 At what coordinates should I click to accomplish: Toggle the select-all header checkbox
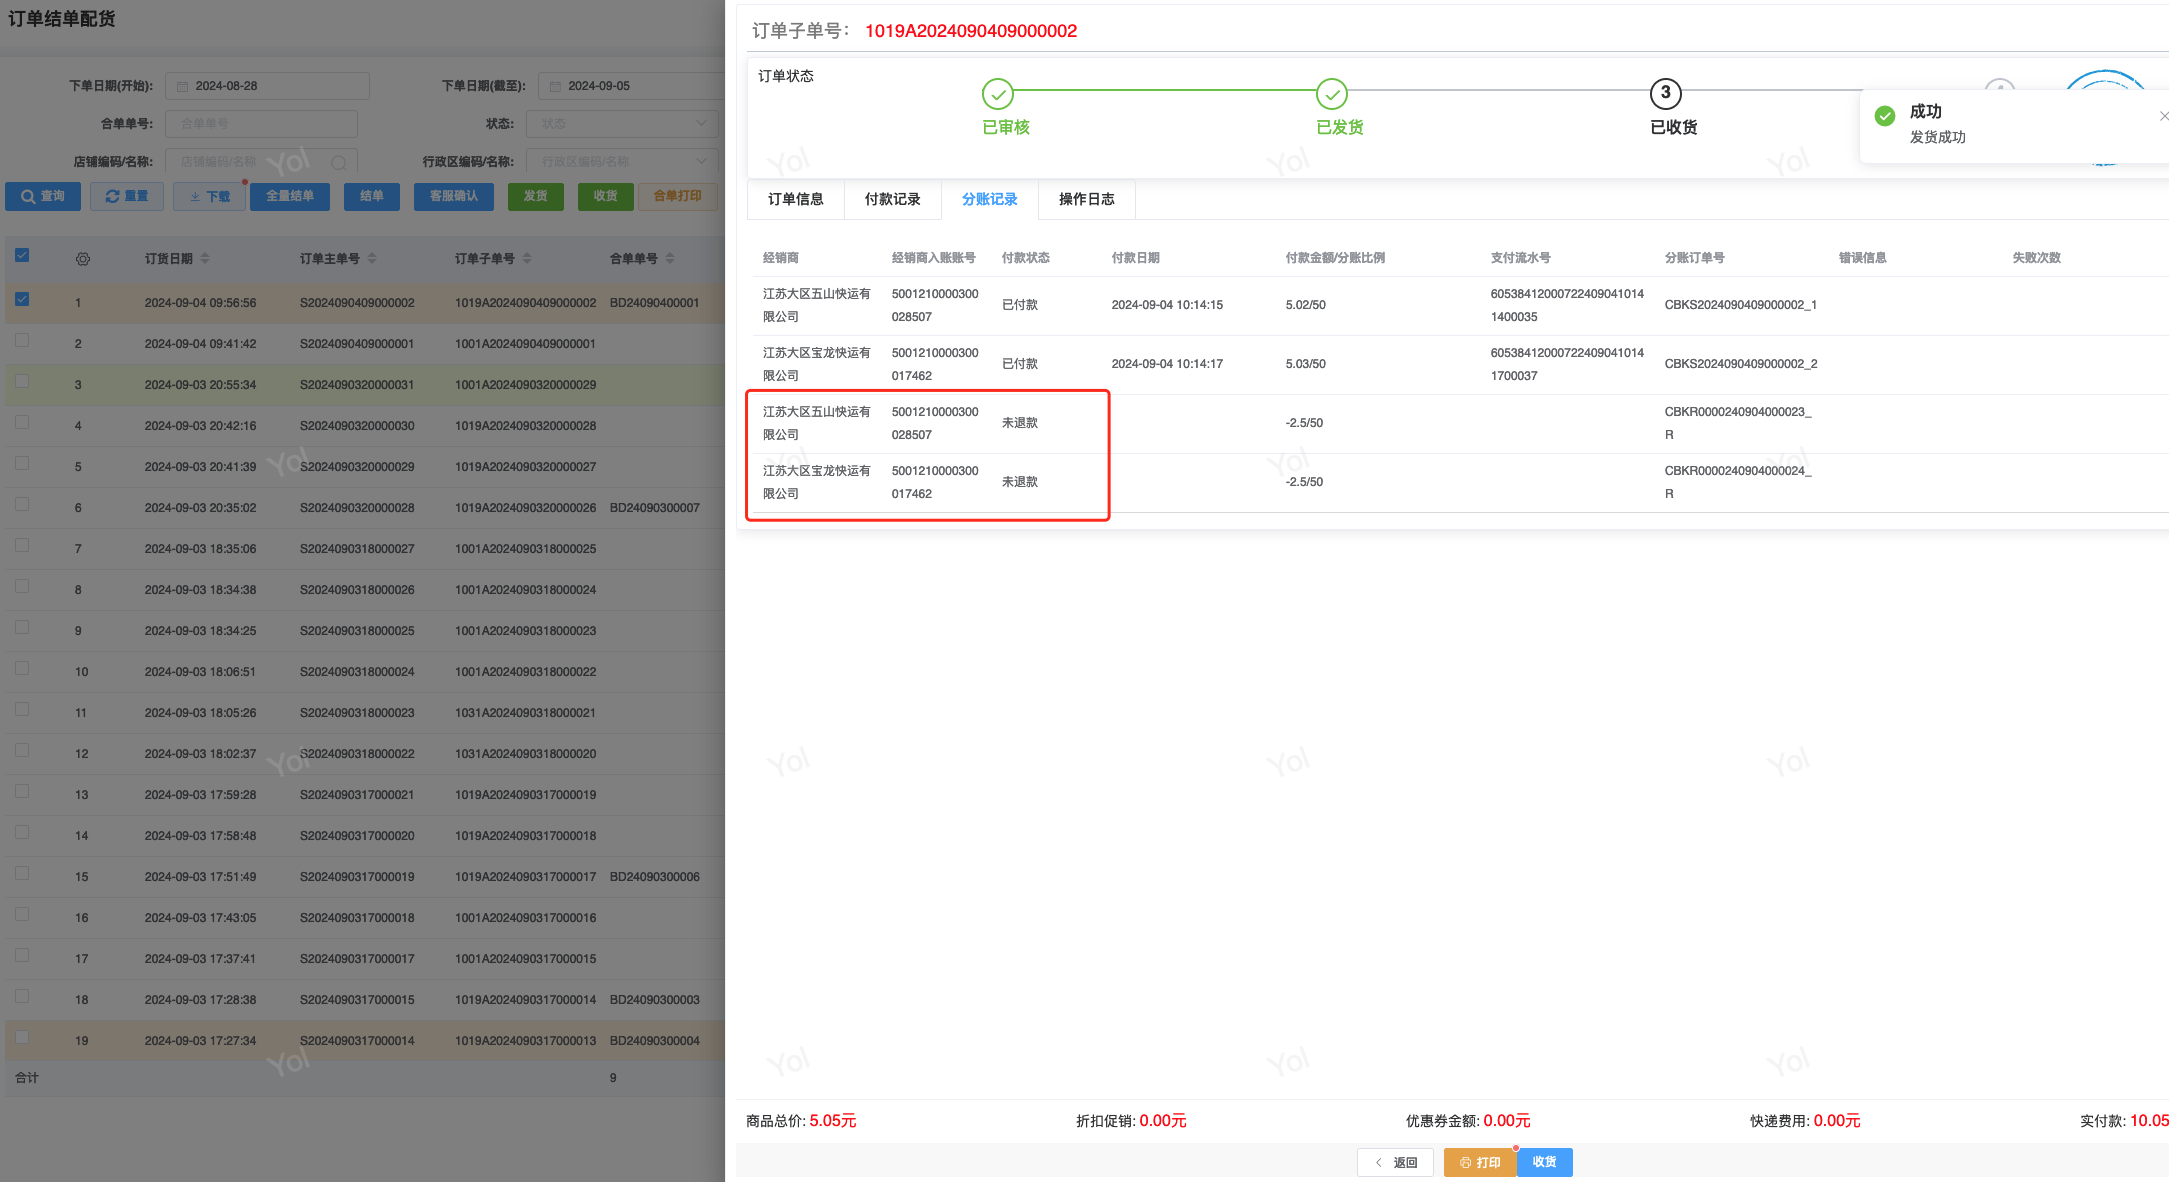click(22, 255)
